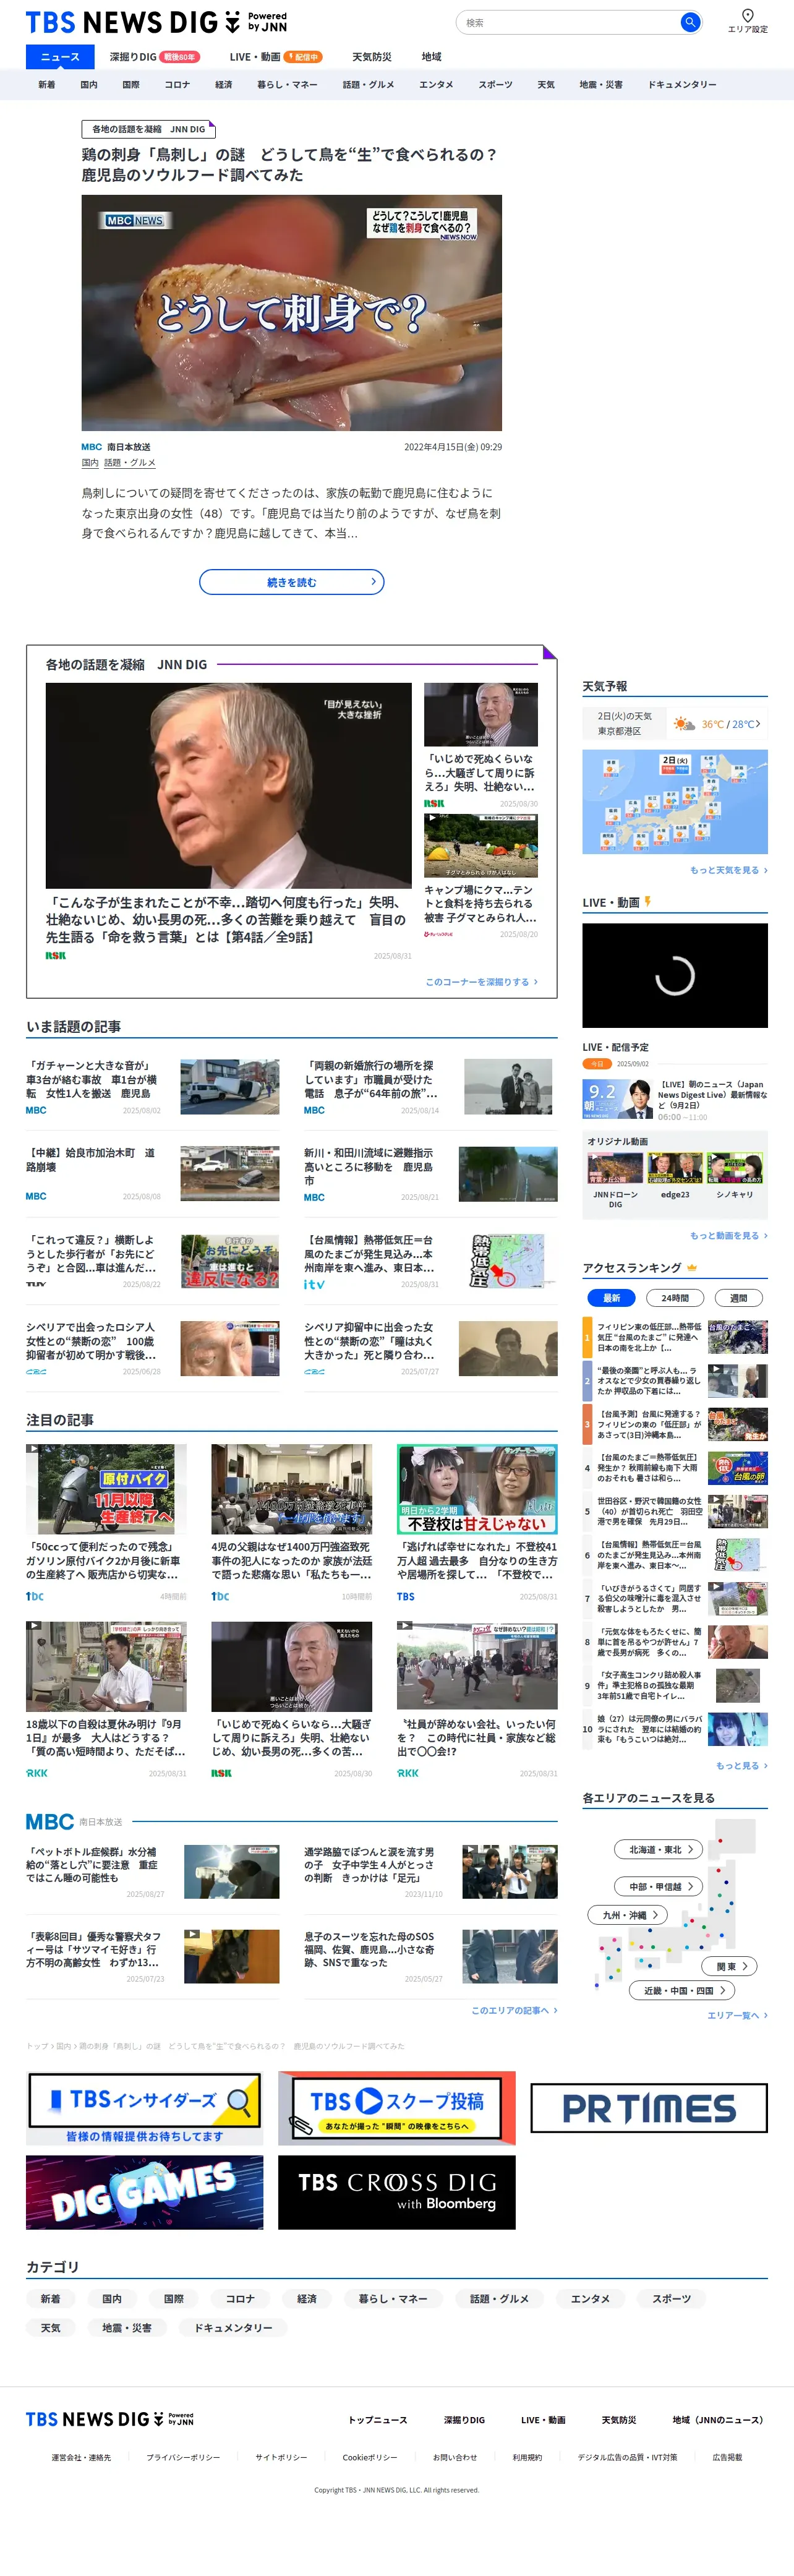Open the PR TIMES banner
Image resolution: width=794 pixels, height=2576 pixels.
[649, 2108]
